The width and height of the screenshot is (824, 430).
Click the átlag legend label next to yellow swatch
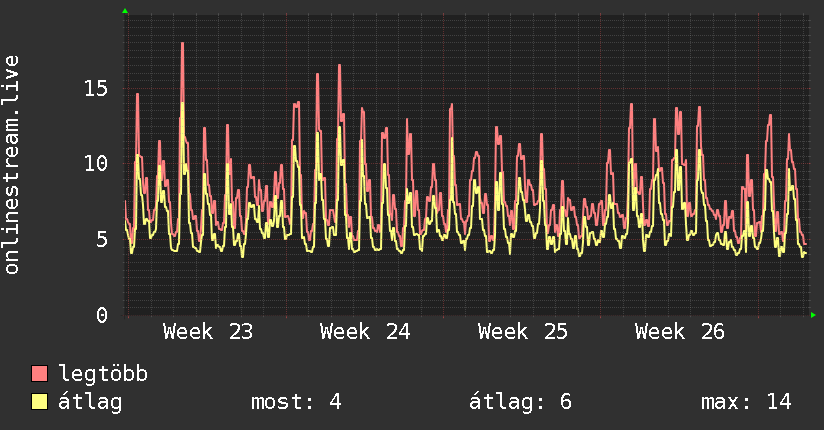(90, 402)
